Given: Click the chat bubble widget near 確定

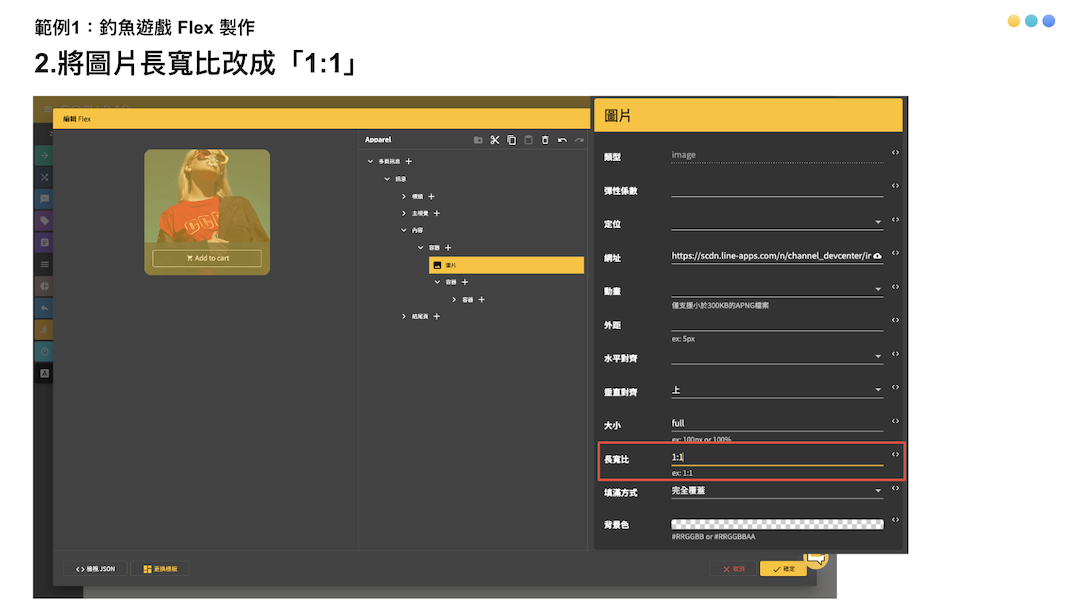Looking at the screenshot, I should pyautogui.click(x=816, y=558).
